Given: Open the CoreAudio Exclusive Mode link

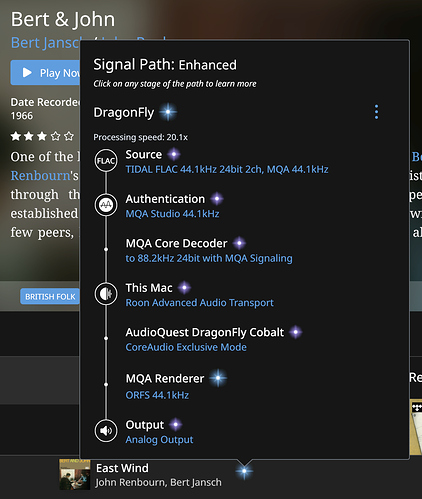Looking at the screenshot, I should click(x=186, y=347).
